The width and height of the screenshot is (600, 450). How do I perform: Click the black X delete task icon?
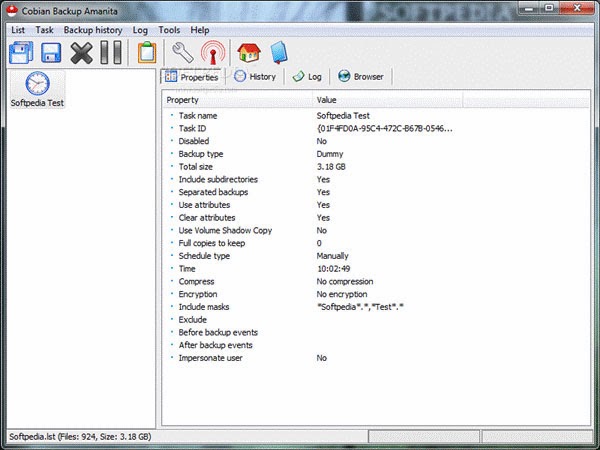(x=81, y=52)
